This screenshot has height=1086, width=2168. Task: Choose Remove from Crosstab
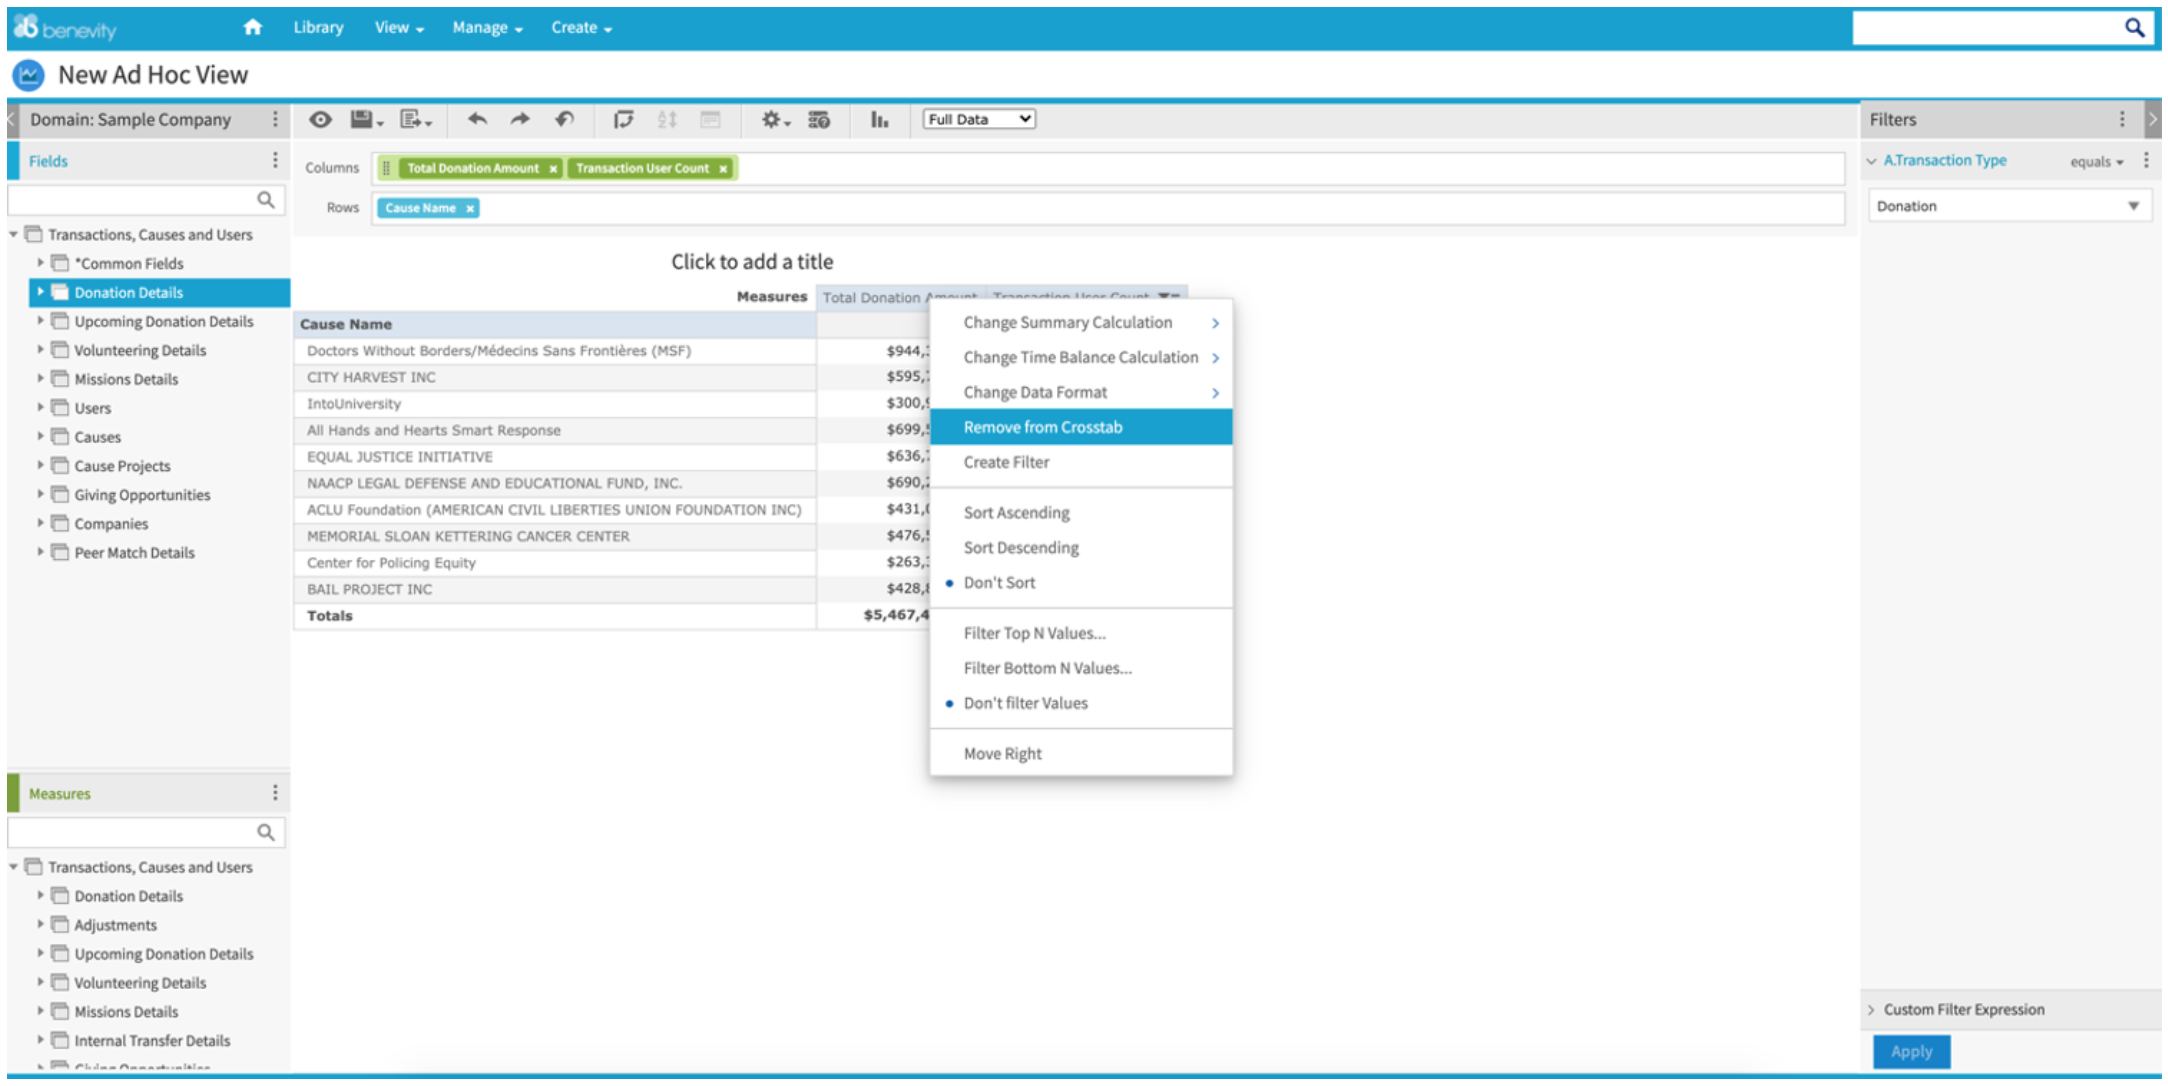click(1081, 427)
